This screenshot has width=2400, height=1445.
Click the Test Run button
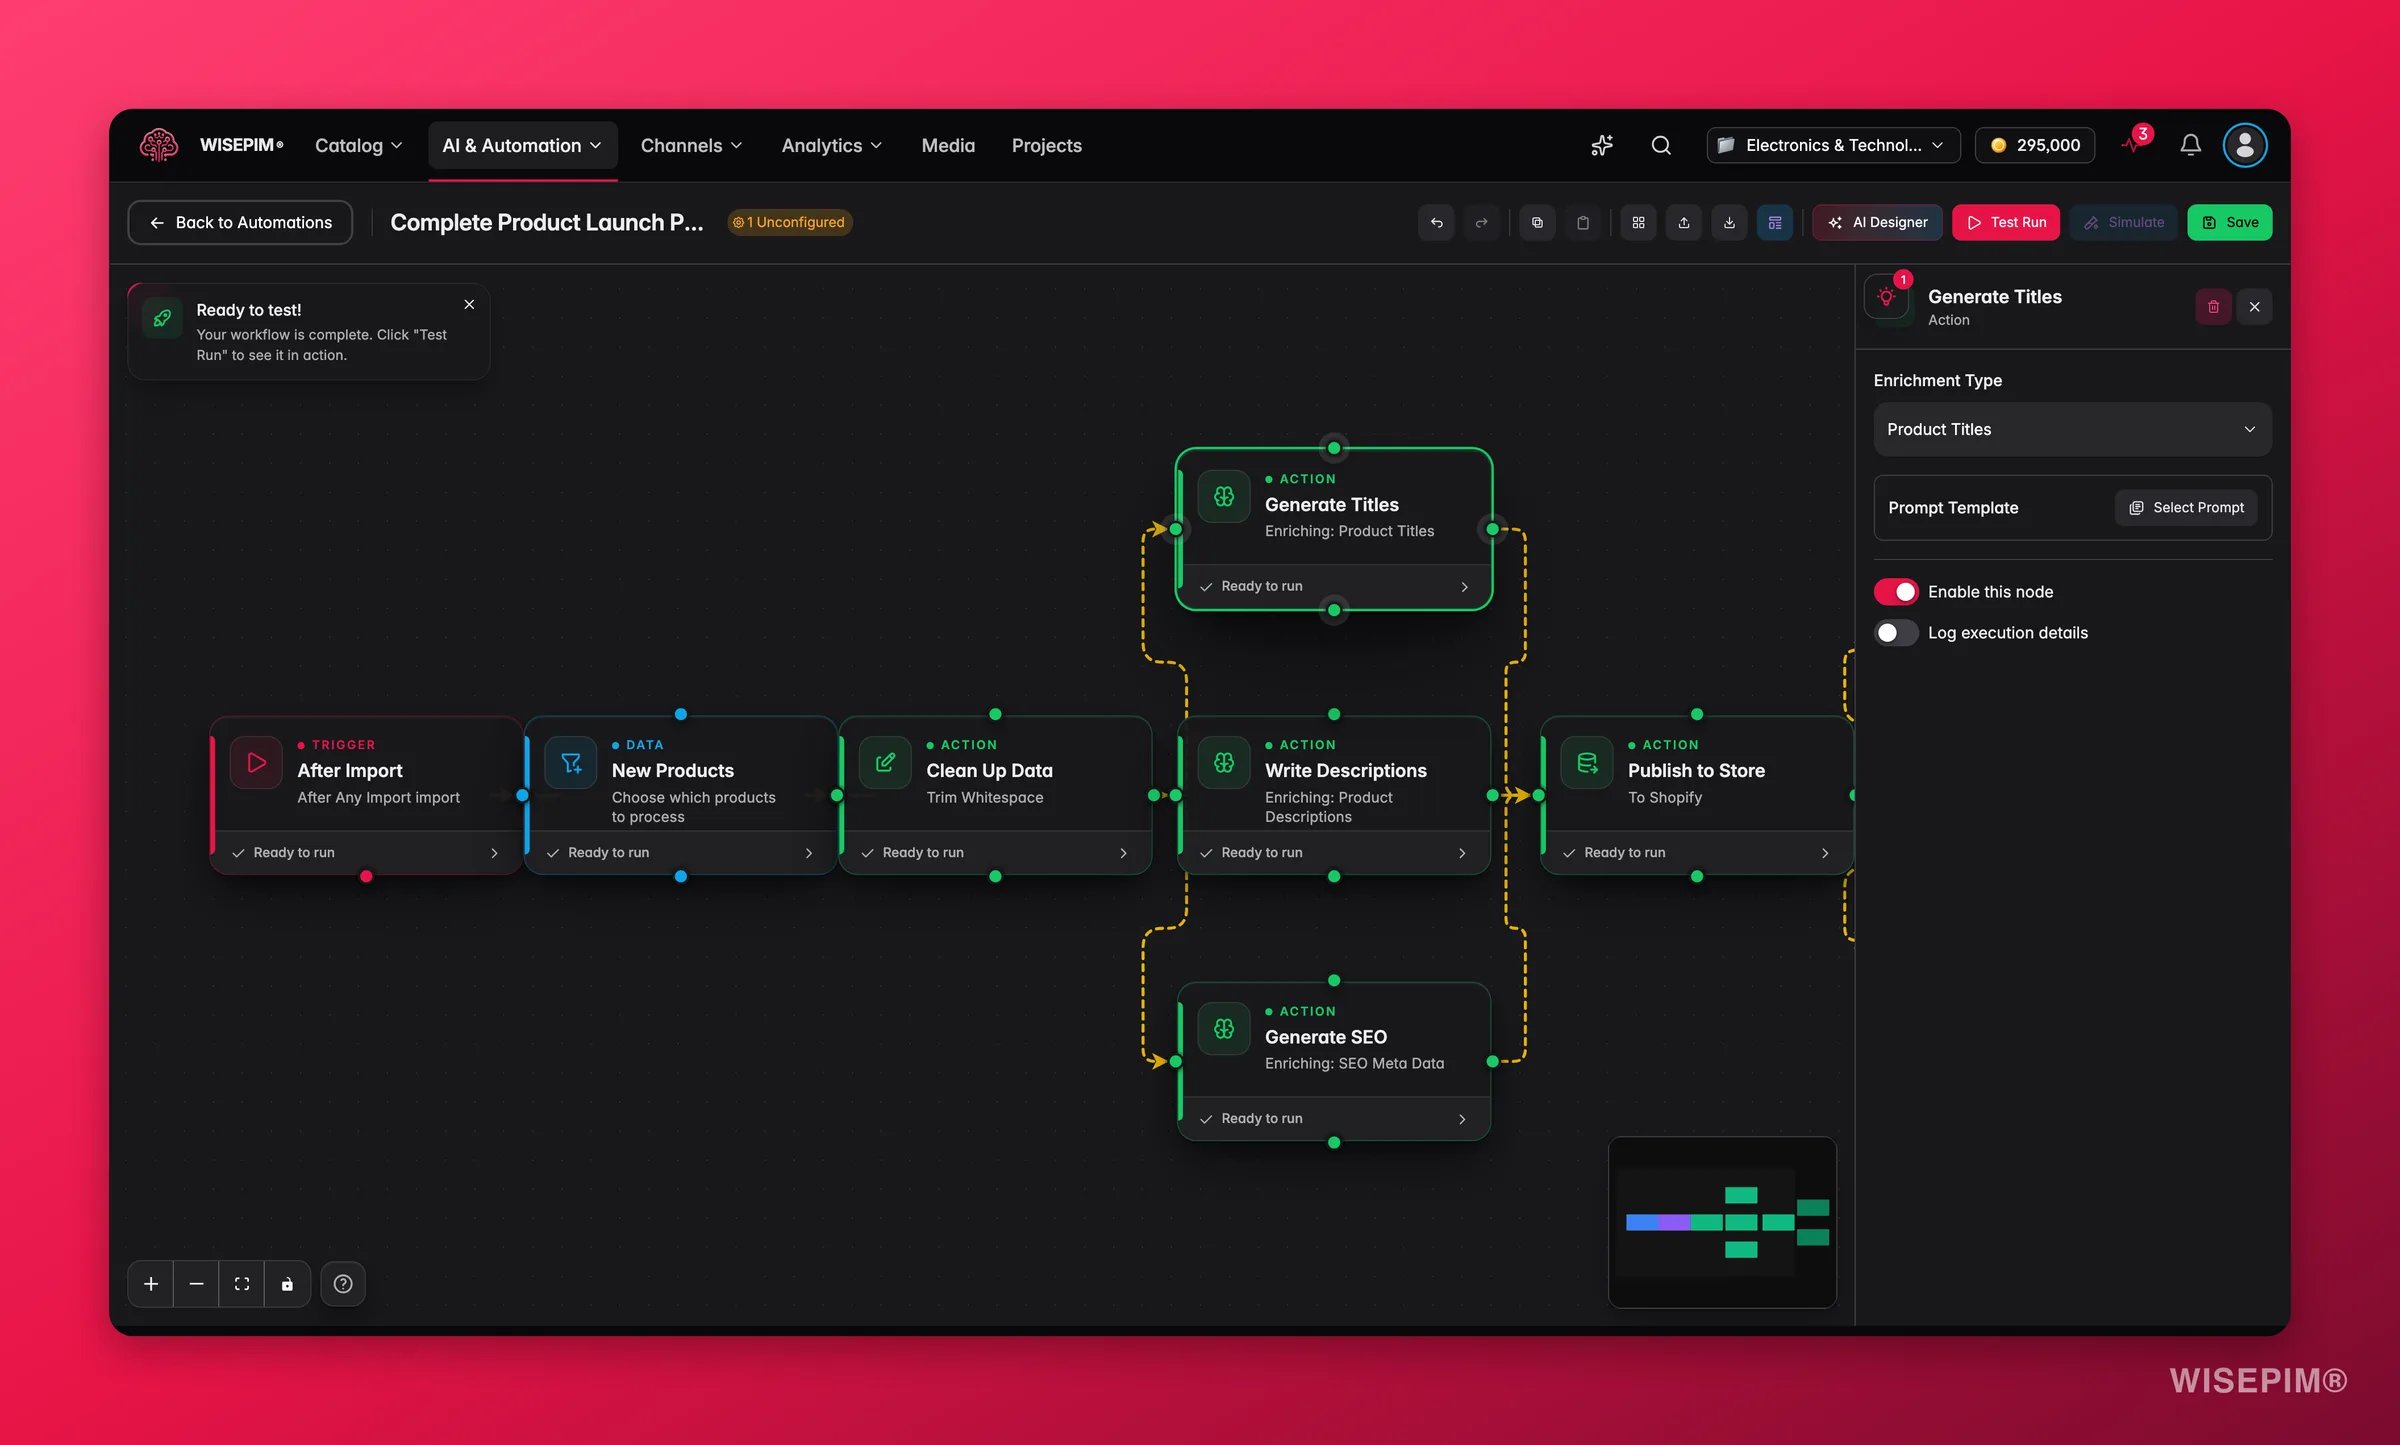pos(2005,222)
